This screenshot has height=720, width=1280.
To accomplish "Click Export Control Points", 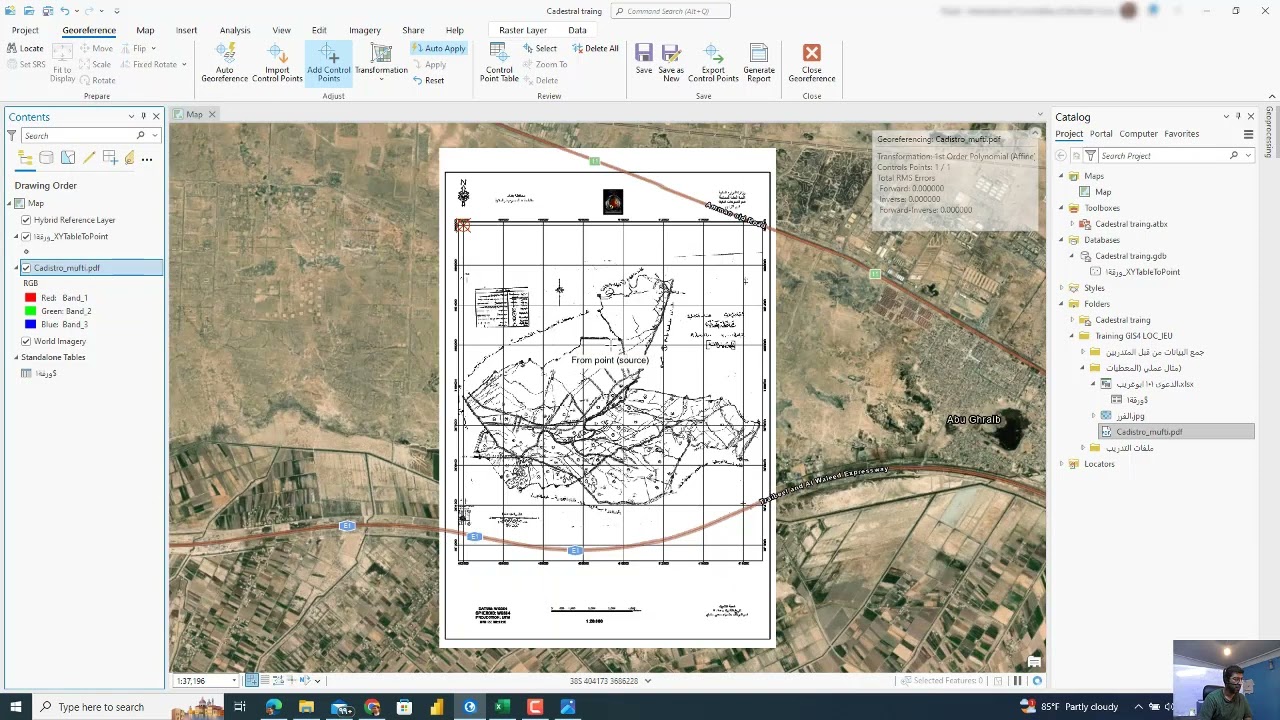I will pyautogui.click(x=713, y=63).
